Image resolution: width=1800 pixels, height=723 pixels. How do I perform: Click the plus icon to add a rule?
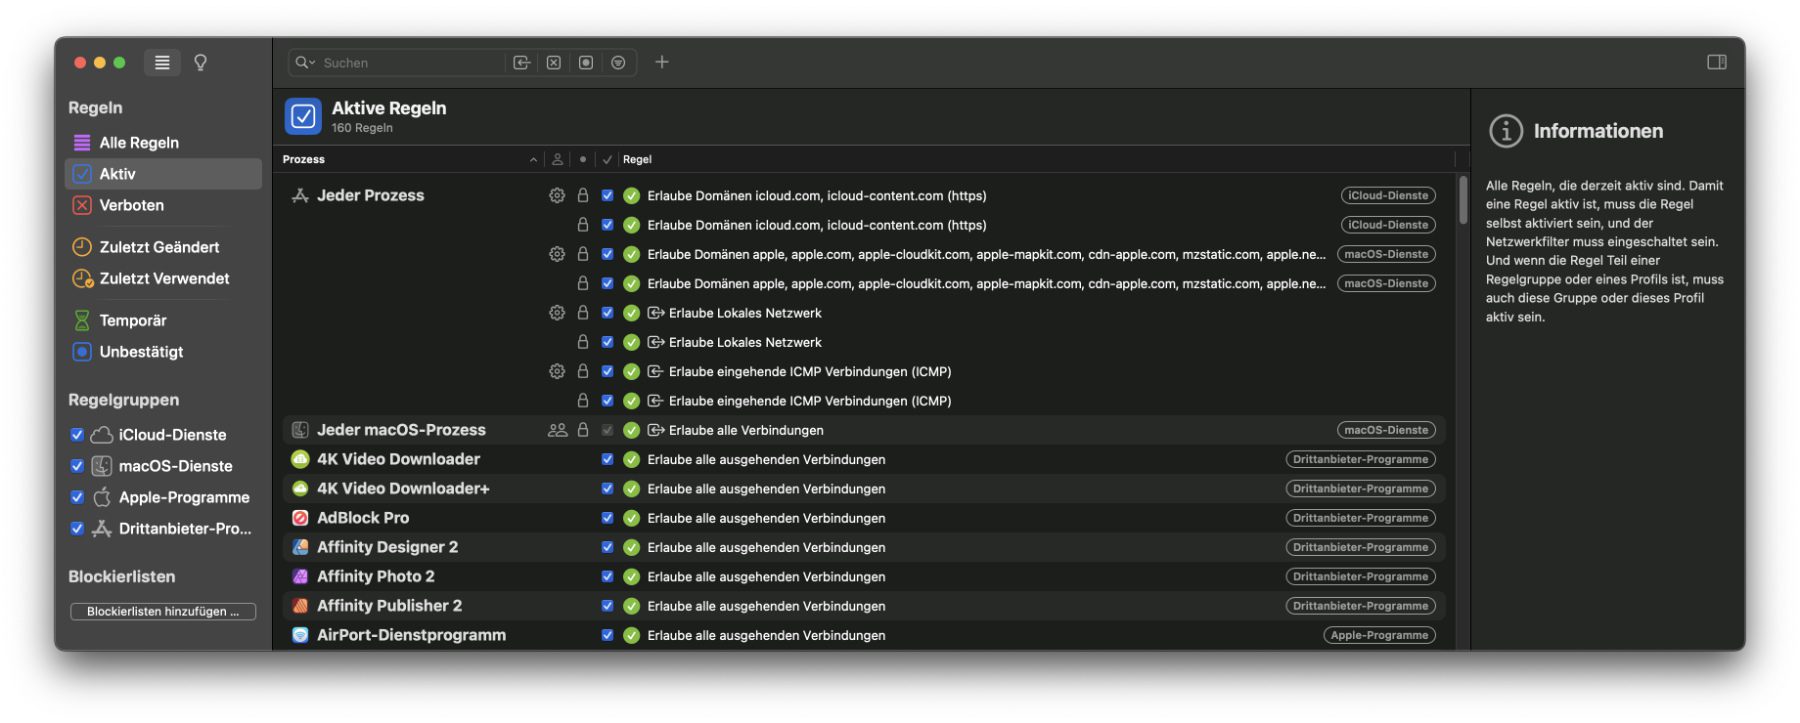pos(662,62)
